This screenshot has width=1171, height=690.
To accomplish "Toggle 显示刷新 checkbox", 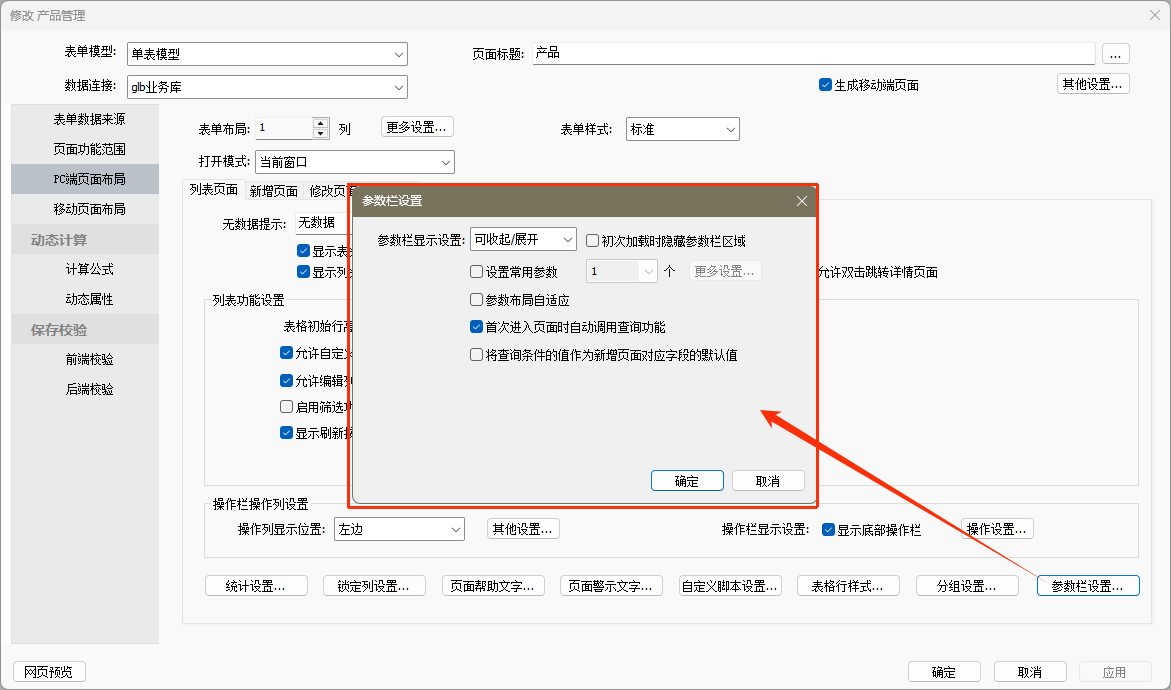I will (x=286, y=432).
